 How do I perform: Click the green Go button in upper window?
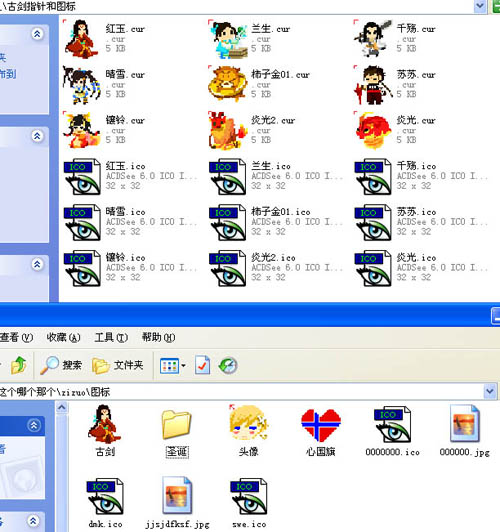click(496, 6)
